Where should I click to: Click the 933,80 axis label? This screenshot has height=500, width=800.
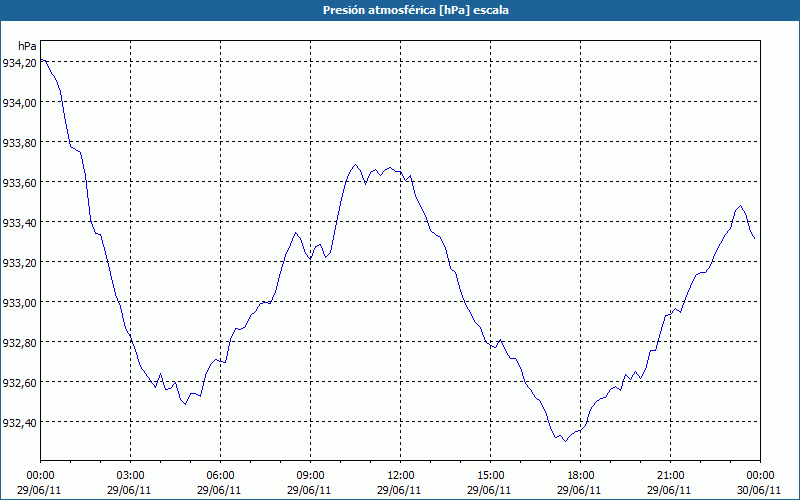20,143
